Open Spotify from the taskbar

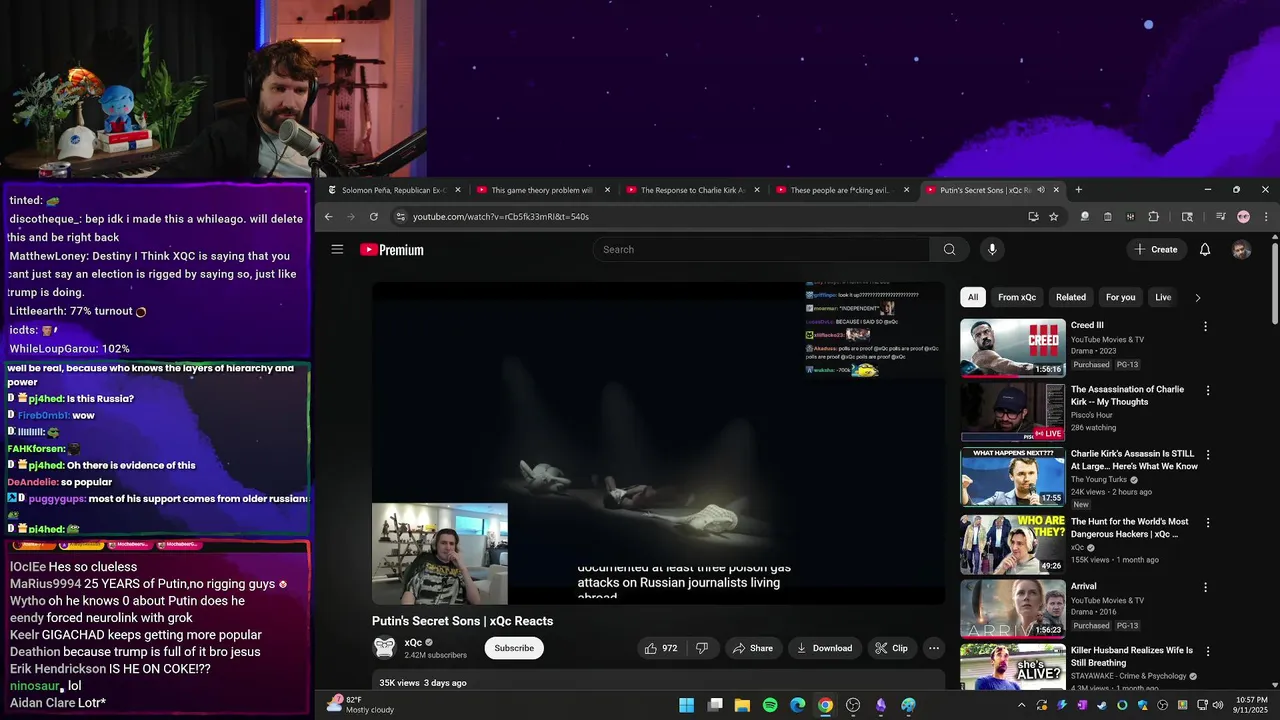[x=770, y=705]
